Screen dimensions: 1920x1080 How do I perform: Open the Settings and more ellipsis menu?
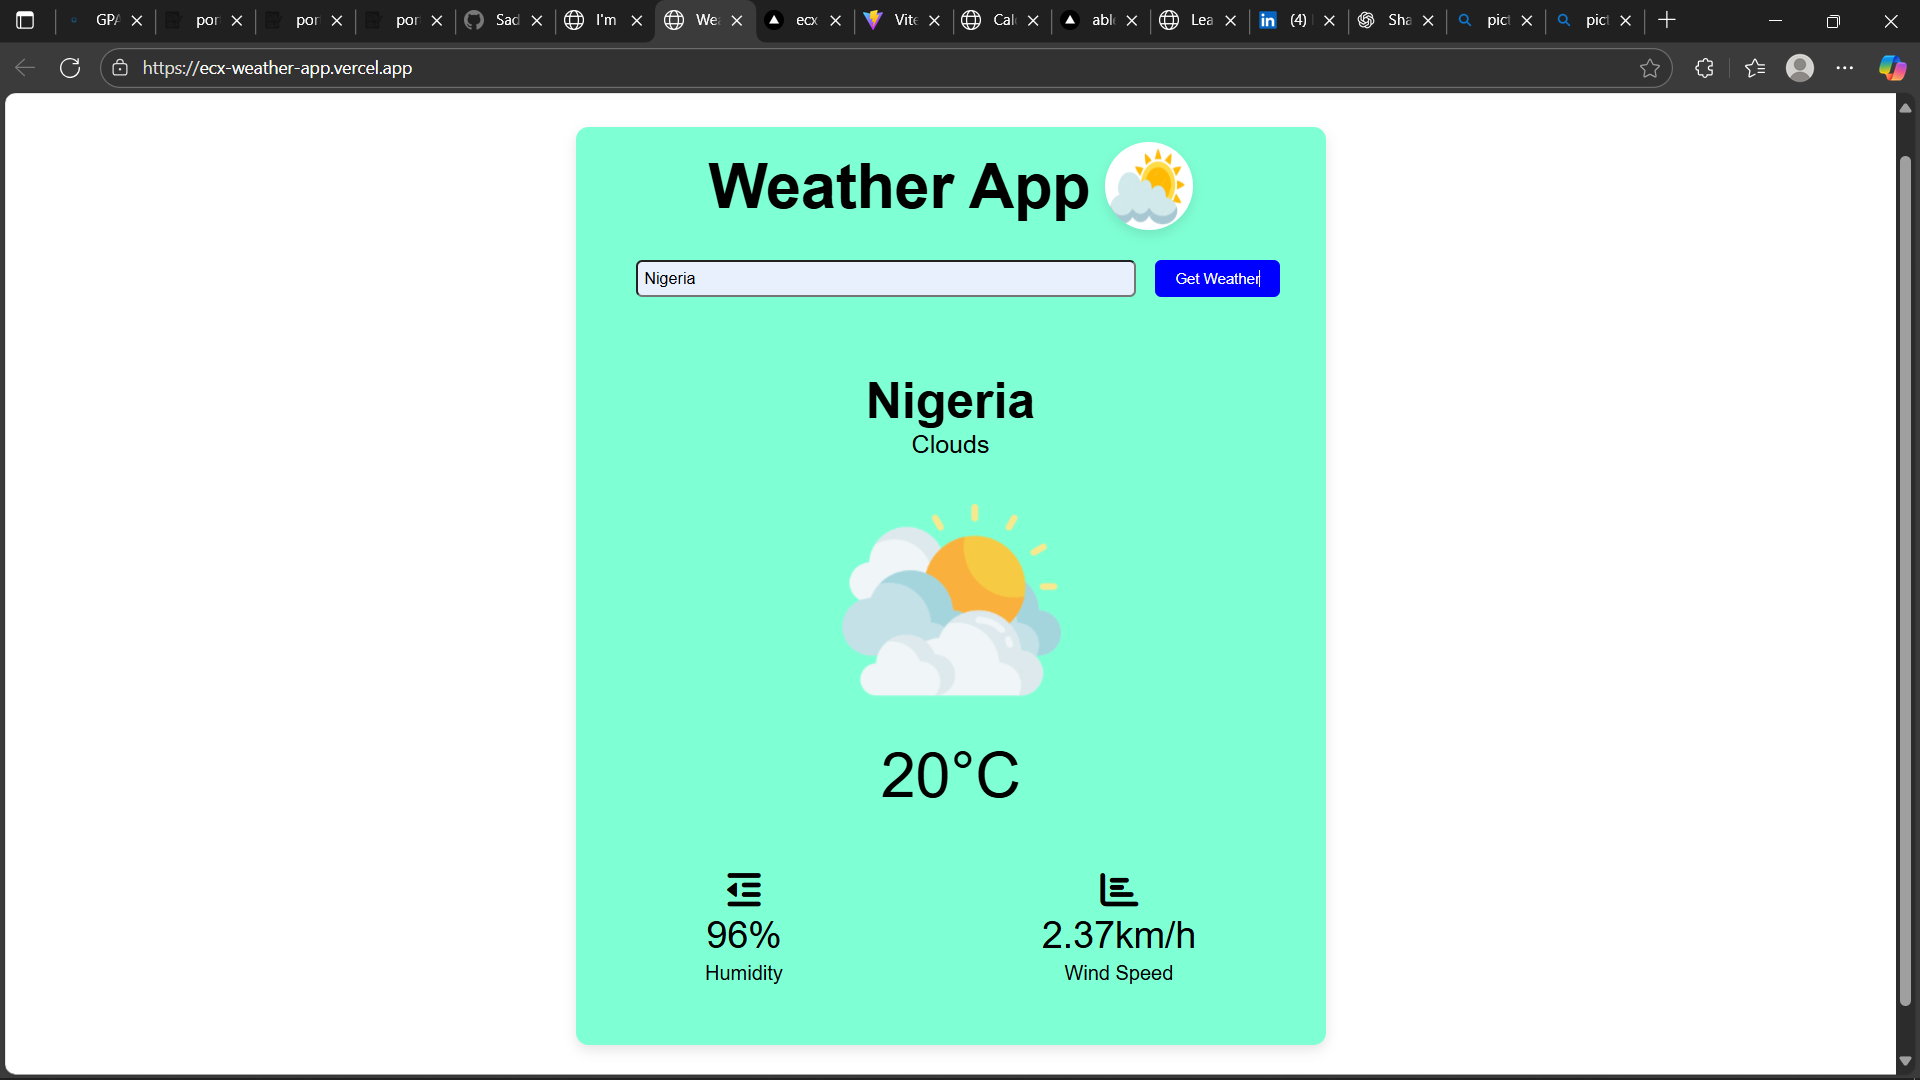[1845, 68]
